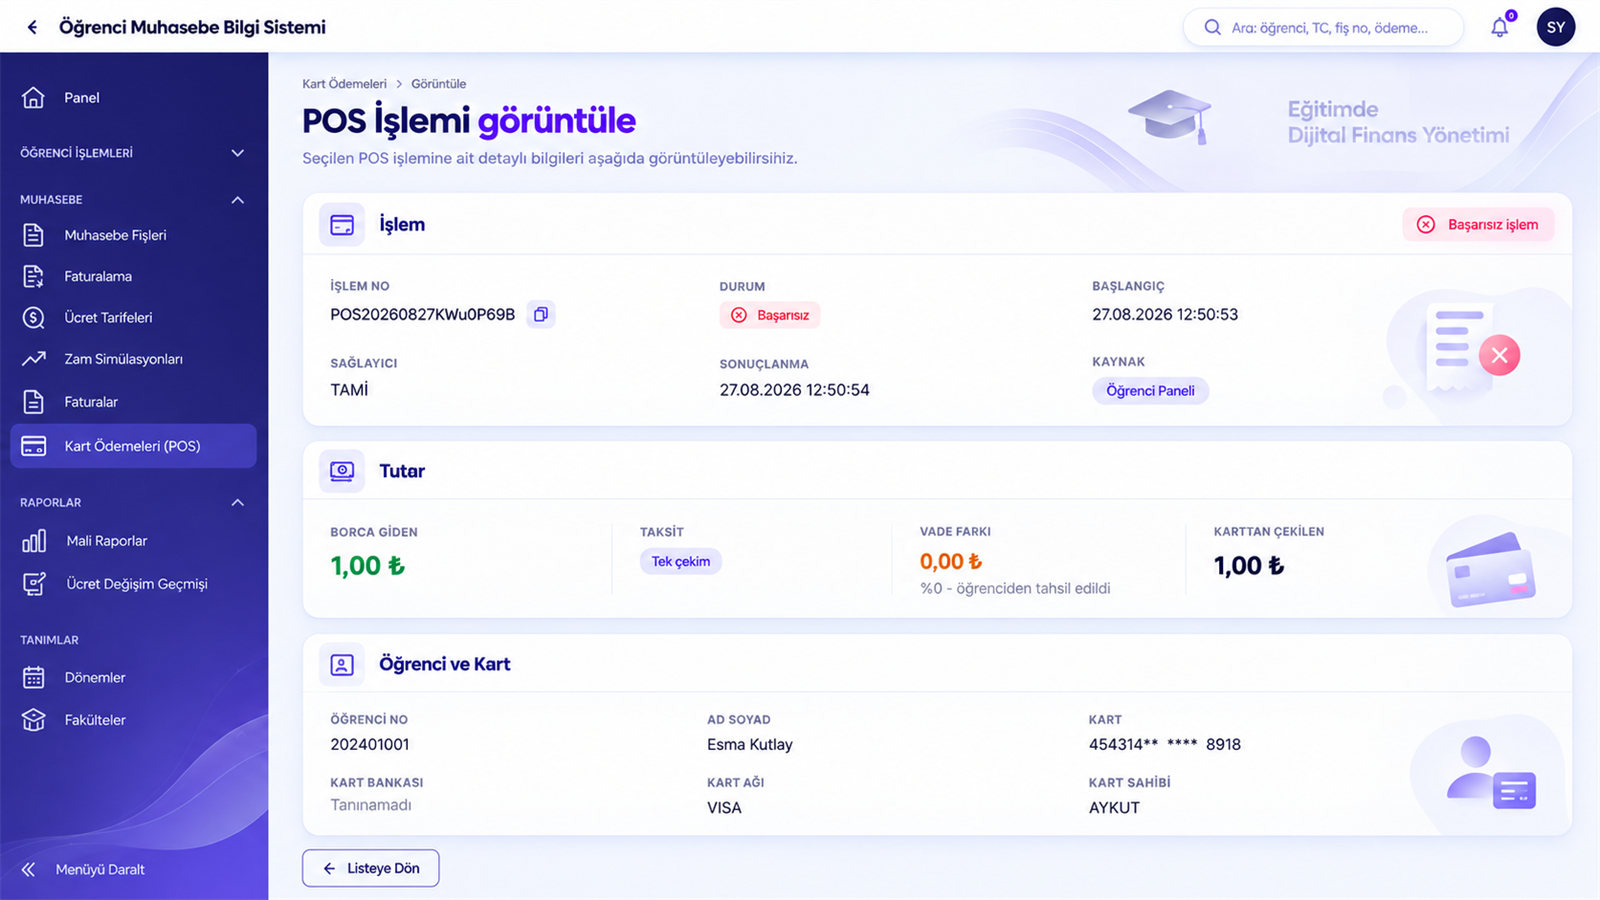Click the Dönemler calendar icon
Image resolution: width=1600 pixels, height=900 pixels.
33,677
